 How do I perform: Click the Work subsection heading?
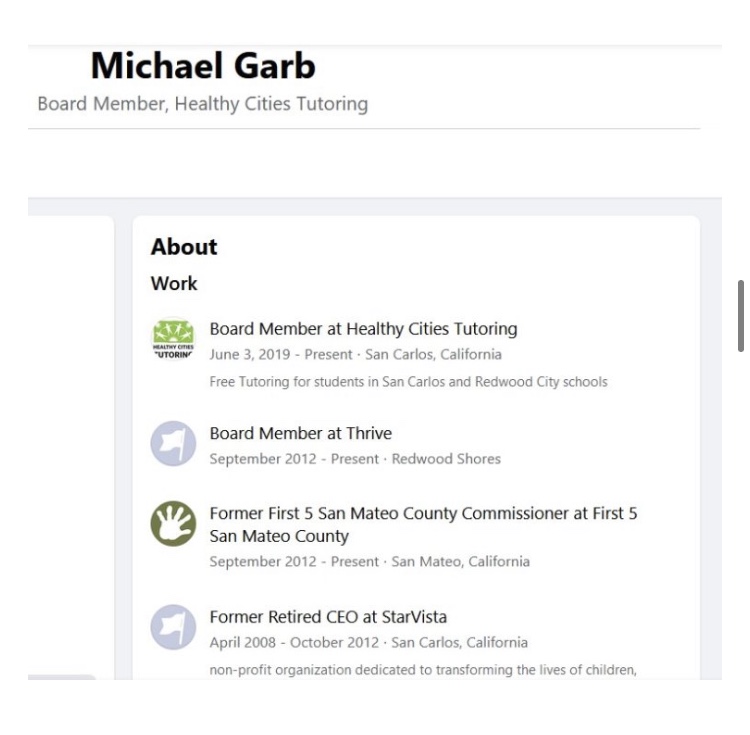[174, 284]
